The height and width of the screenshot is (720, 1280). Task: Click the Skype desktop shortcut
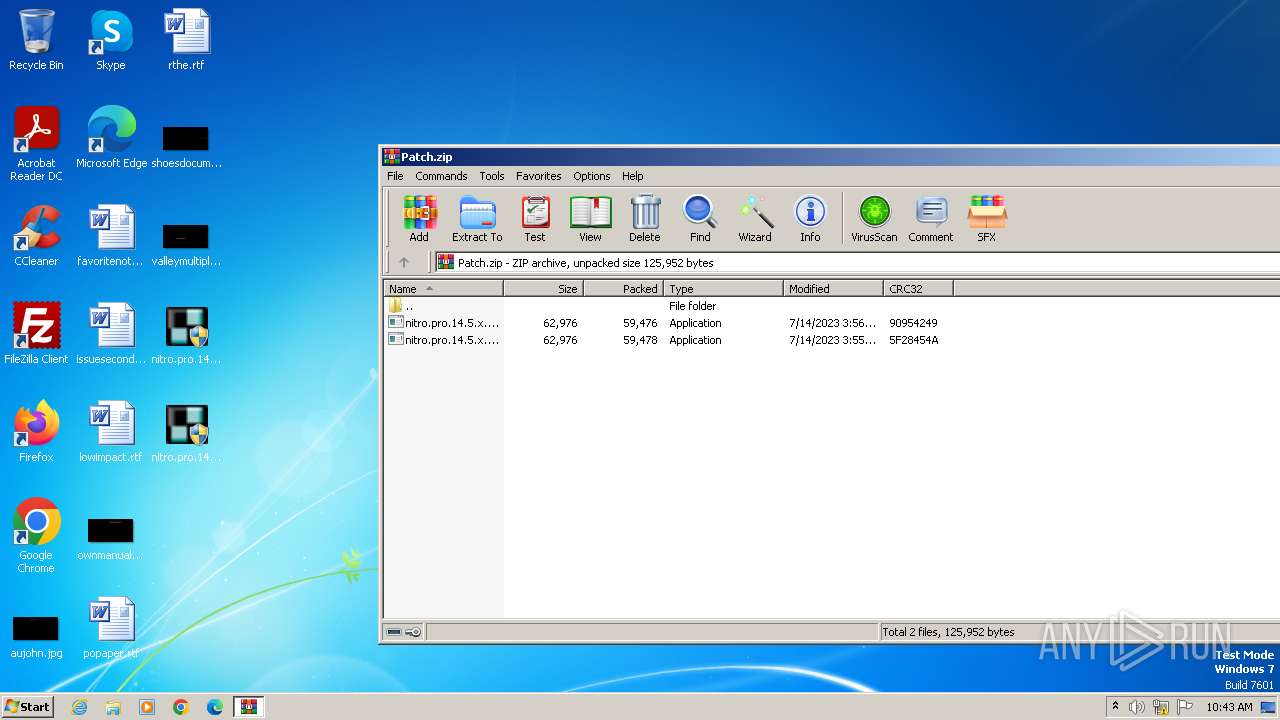coord(111,41)
